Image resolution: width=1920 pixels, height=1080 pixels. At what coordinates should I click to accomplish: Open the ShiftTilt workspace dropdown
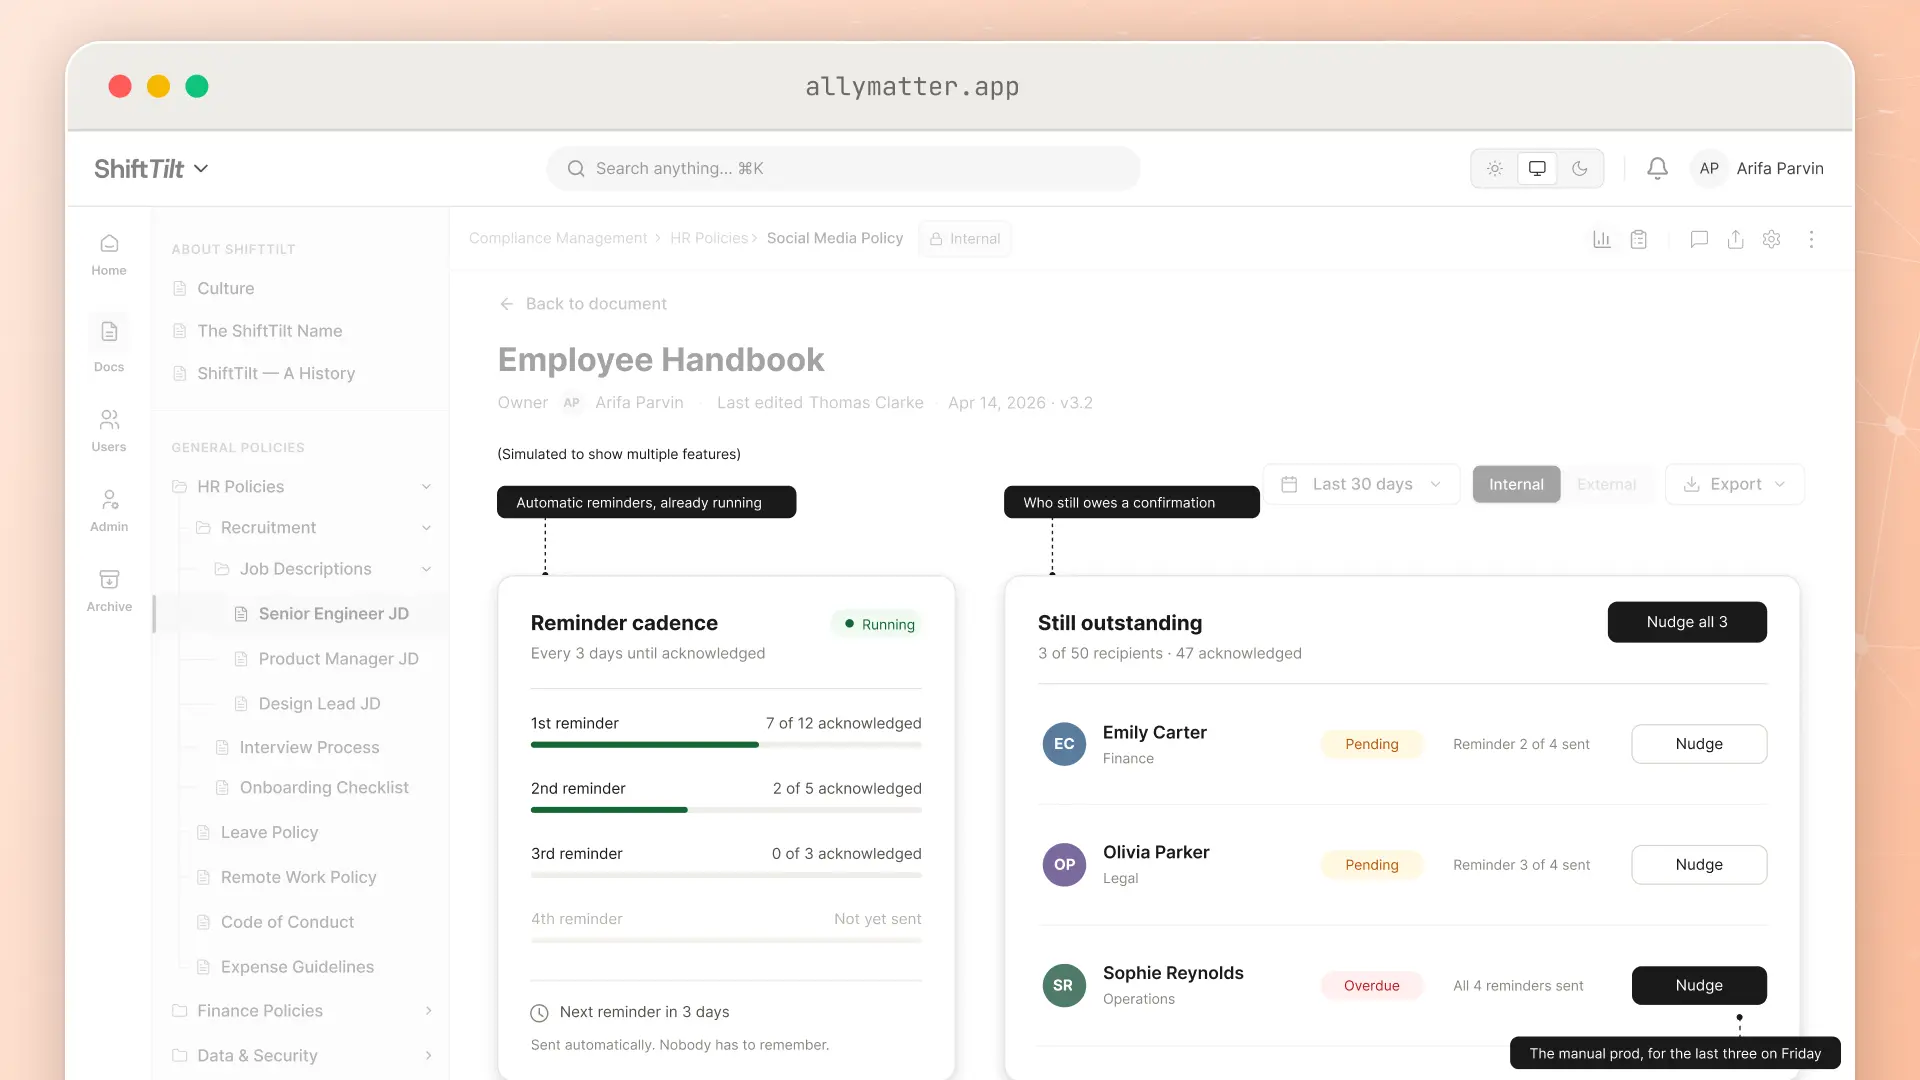pos(152,168)
